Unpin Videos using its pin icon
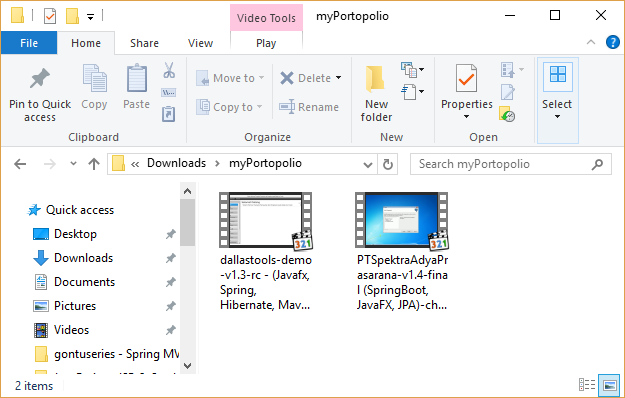Image resolution: width=625 pixels, height=398 pixels. (x=171, y=330)
